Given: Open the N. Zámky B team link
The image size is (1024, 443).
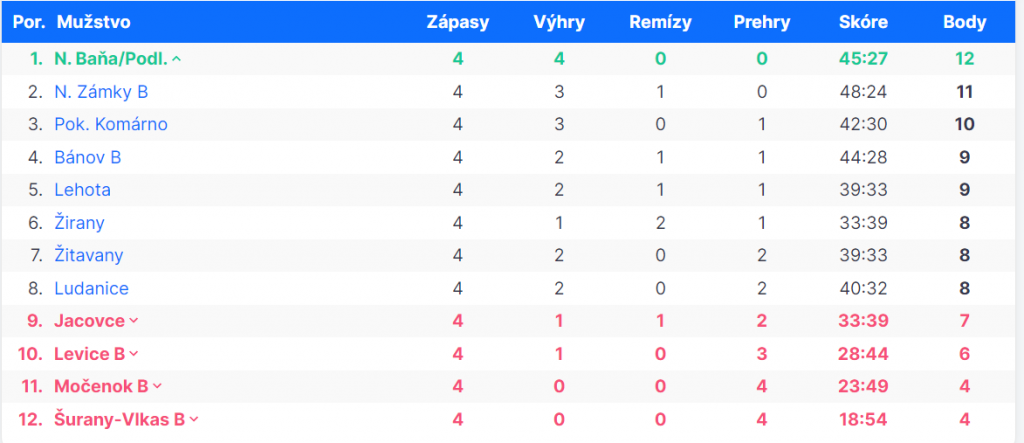Looking at the screenshot, I should click(101, 92).
